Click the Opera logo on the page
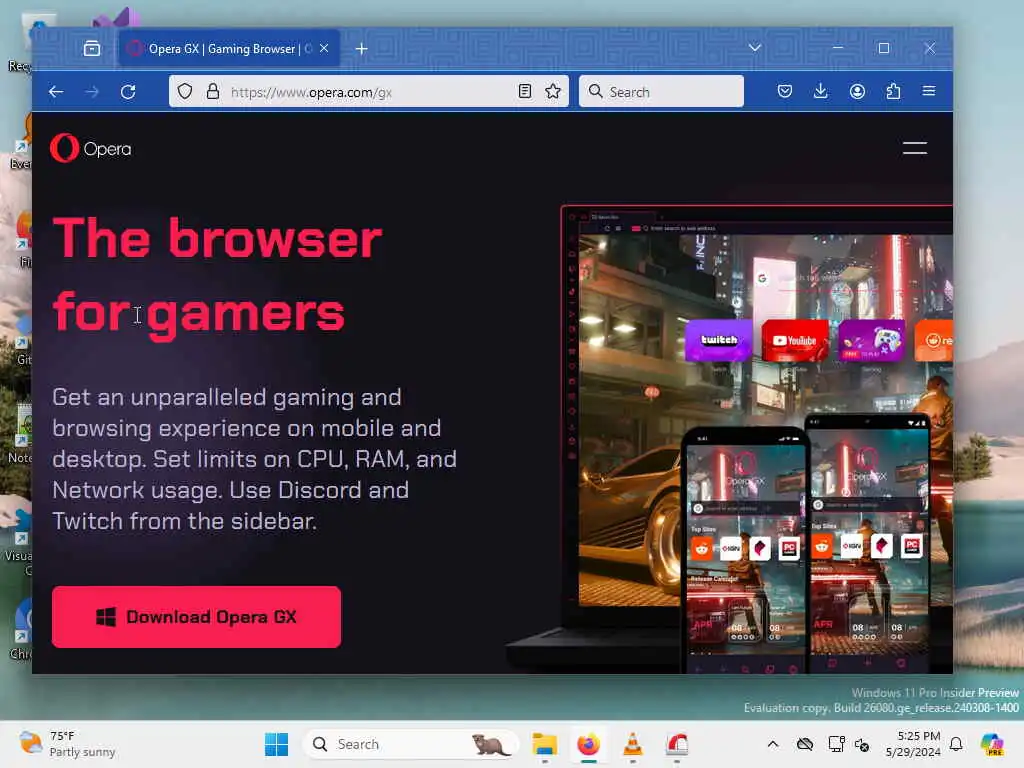The image size is (1024, 768). [91, 148]
